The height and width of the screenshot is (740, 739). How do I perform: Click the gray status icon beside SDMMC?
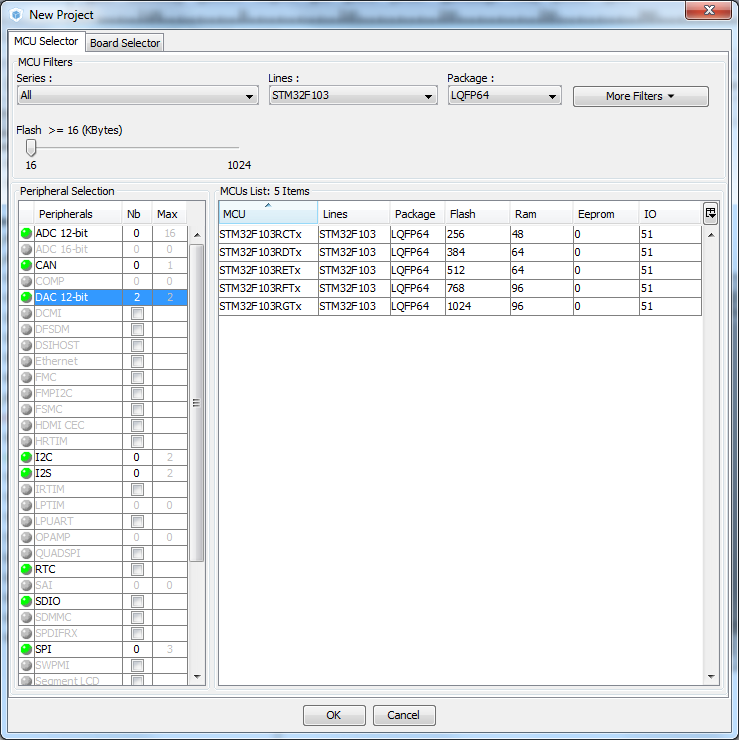coord(26,617)
